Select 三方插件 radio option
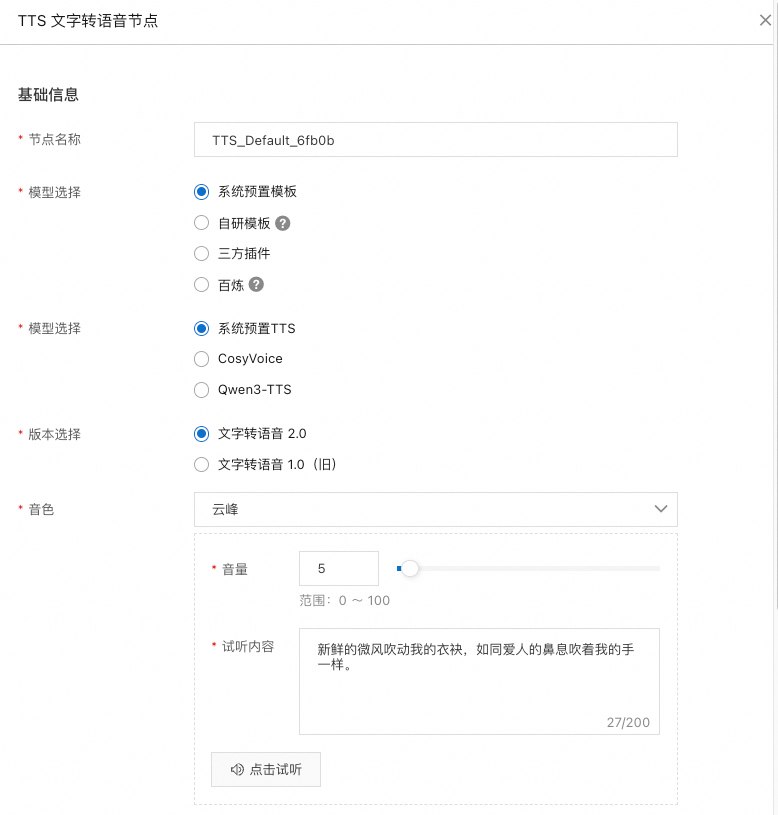The width and height of the screenshot is (778, 815). (x=202, y=254)
